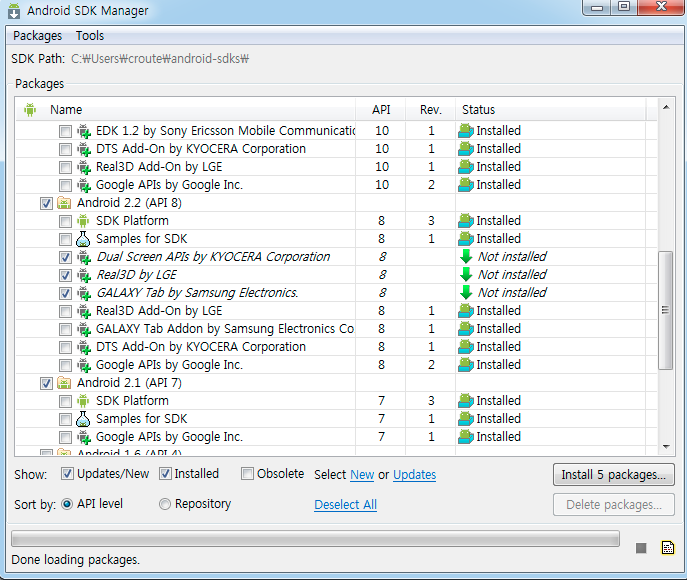Click the folder icon of Android 2.1 (API 7)

[x=64, y=383]
